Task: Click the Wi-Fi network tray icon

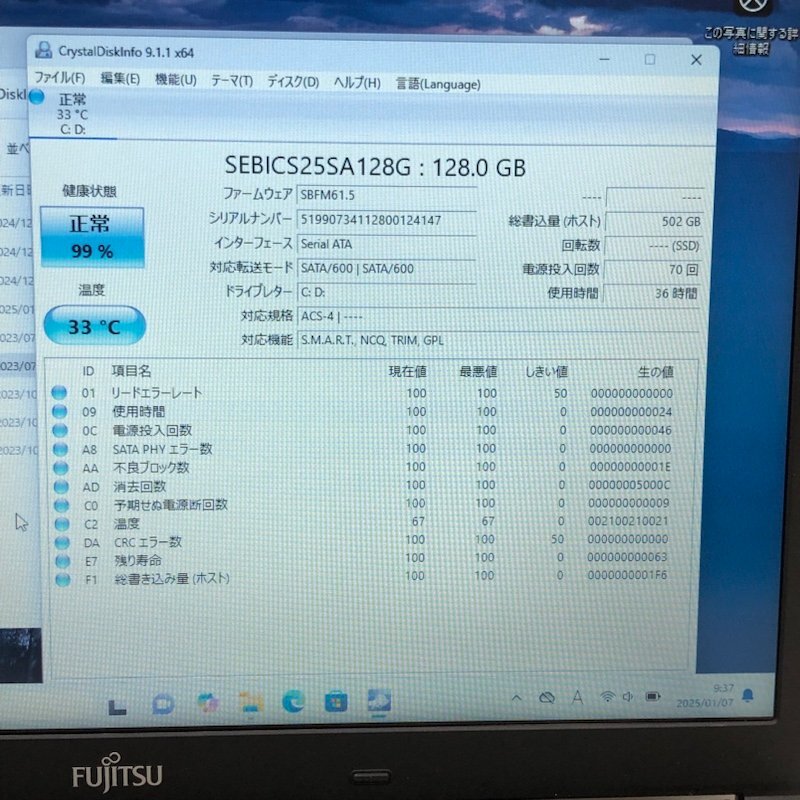Action: coord(607,696)
